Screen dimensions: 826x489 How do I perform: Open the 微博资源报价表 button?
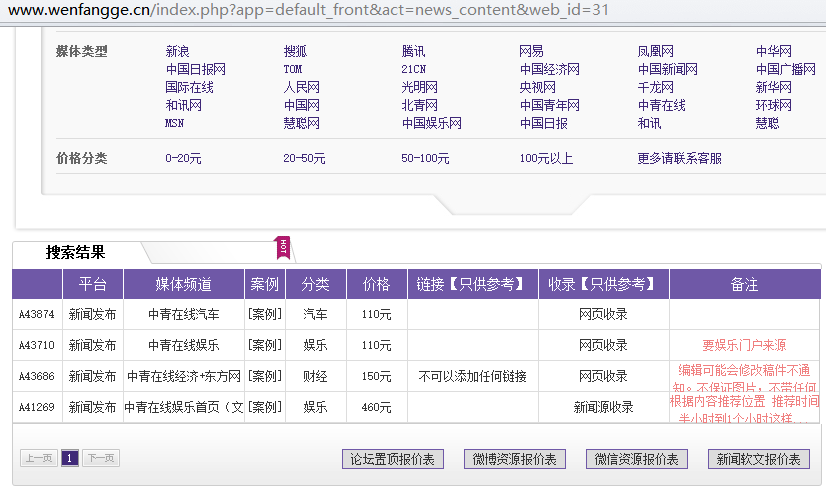coord(515,459)
